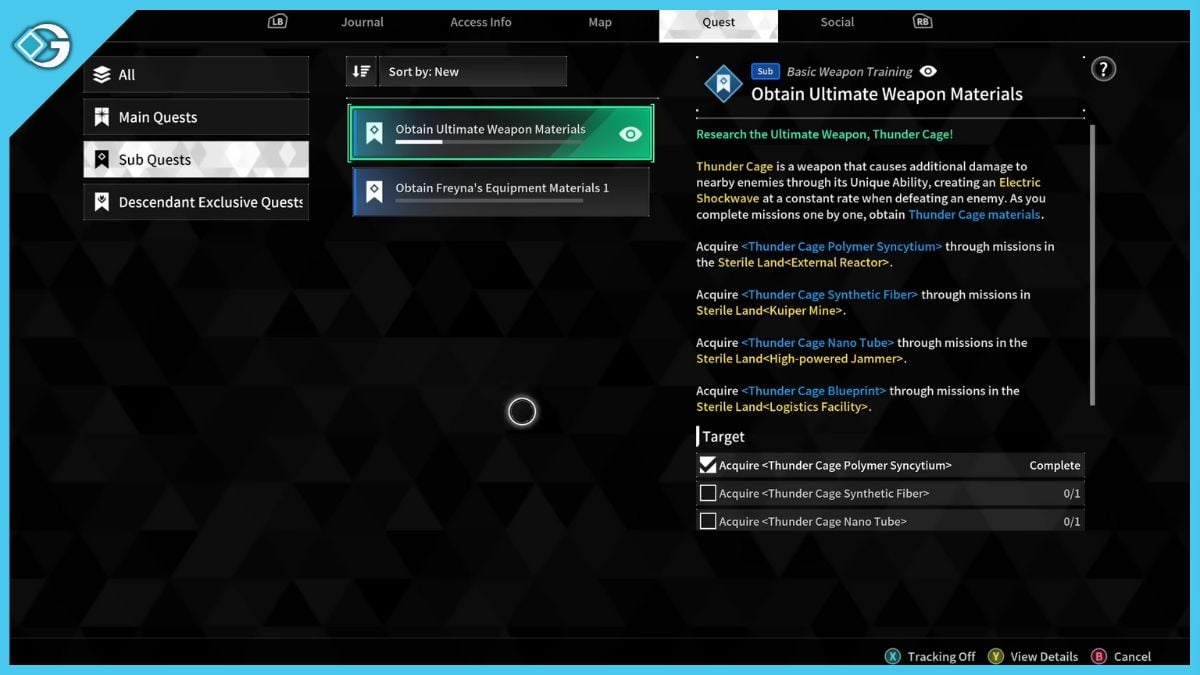Click Cancel label
The image size is (1200, 675).
[1132, 657]
